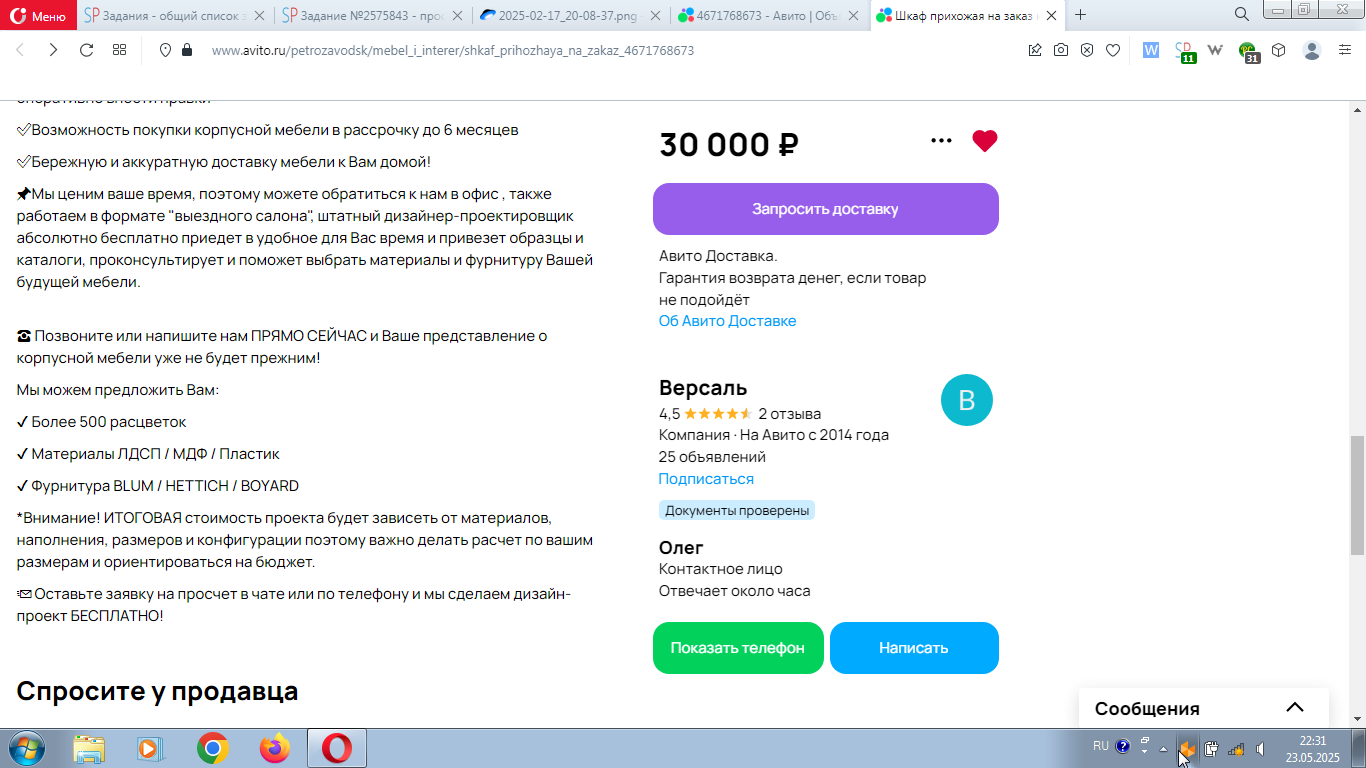
Task: Open the browser profile account icon
Action: (1312, 50)
